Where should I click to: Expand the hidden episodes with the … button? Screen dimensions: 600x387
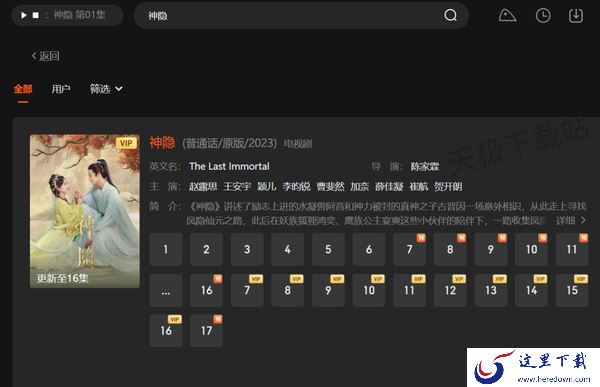pos(166,290)
